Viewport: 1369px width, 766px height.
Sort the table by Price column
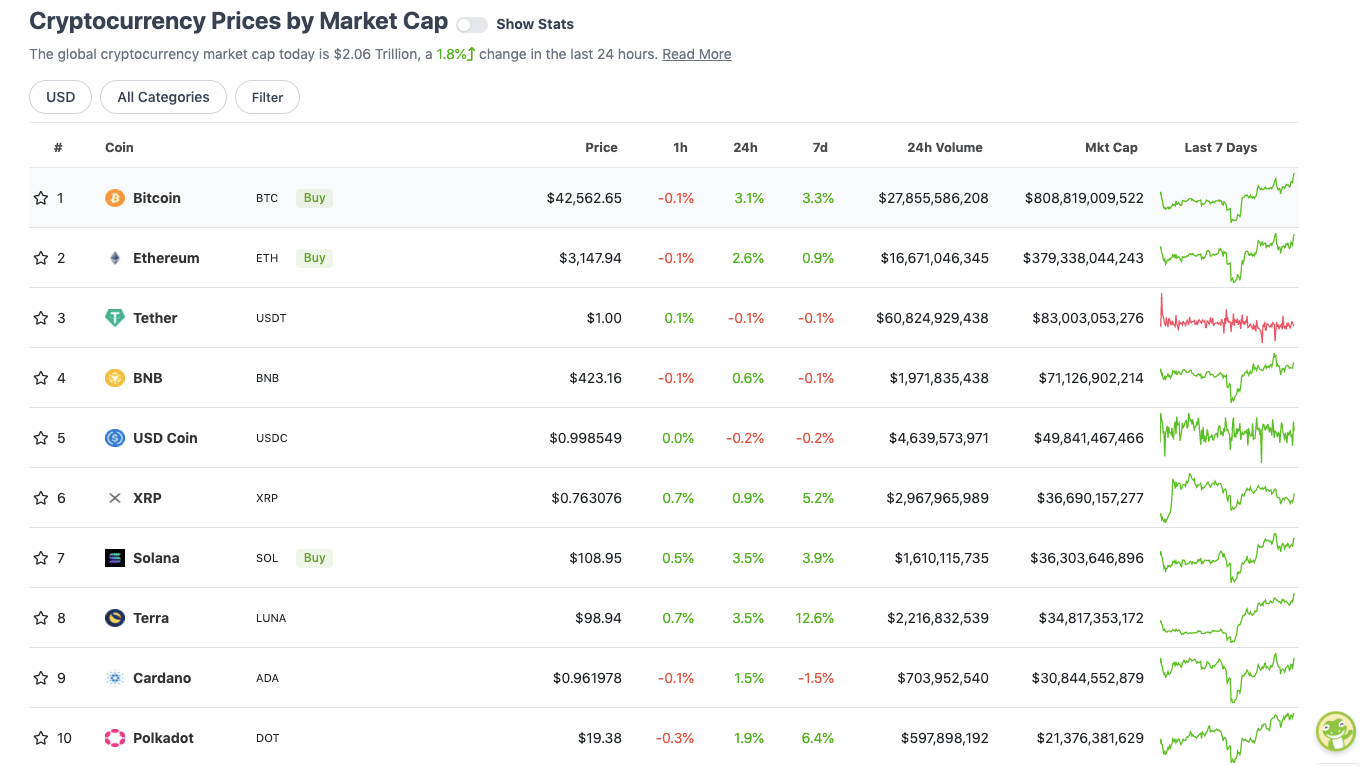[601, 147]
